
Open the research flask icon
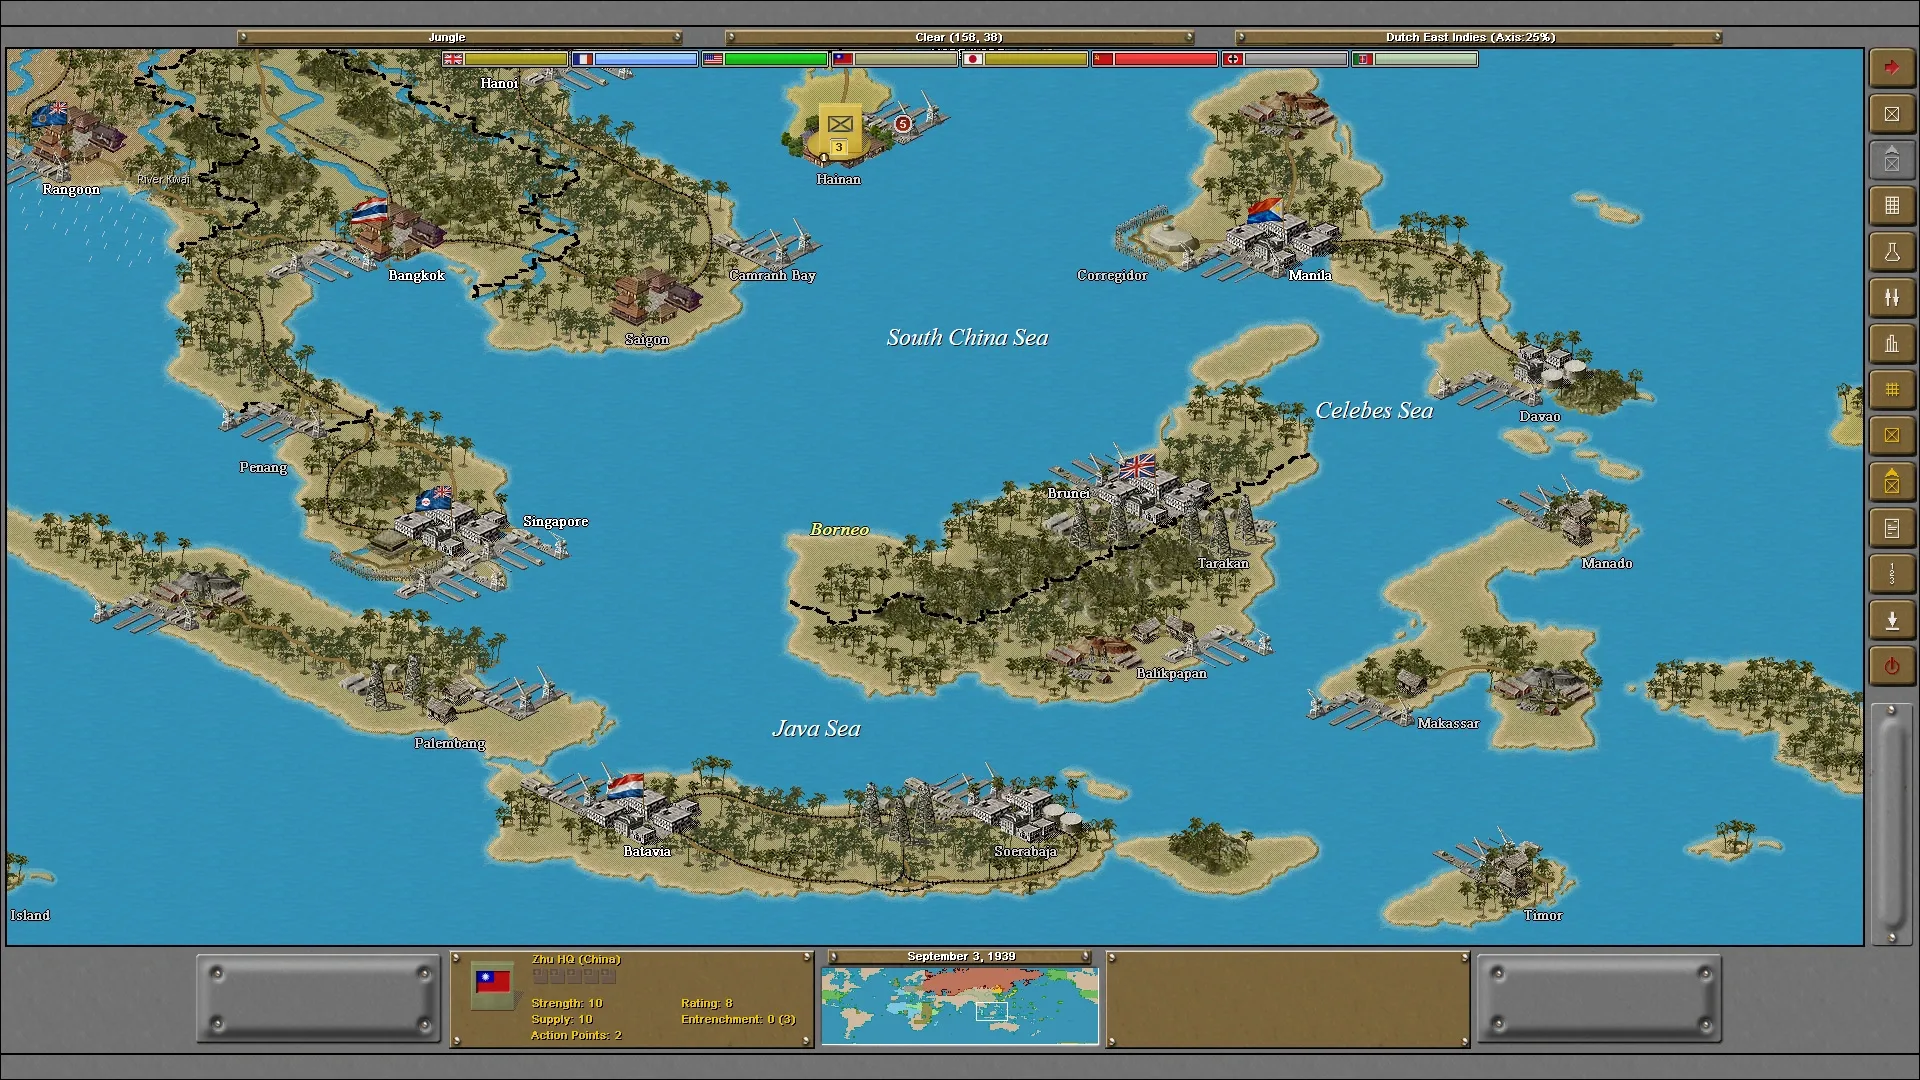(x=1891, y=252)
